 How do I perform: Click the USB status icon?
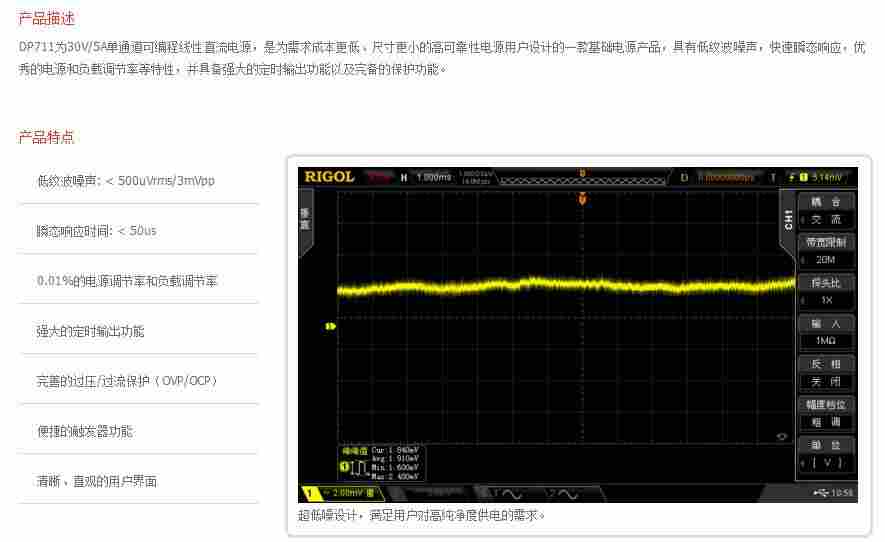[x=821, y=493]
